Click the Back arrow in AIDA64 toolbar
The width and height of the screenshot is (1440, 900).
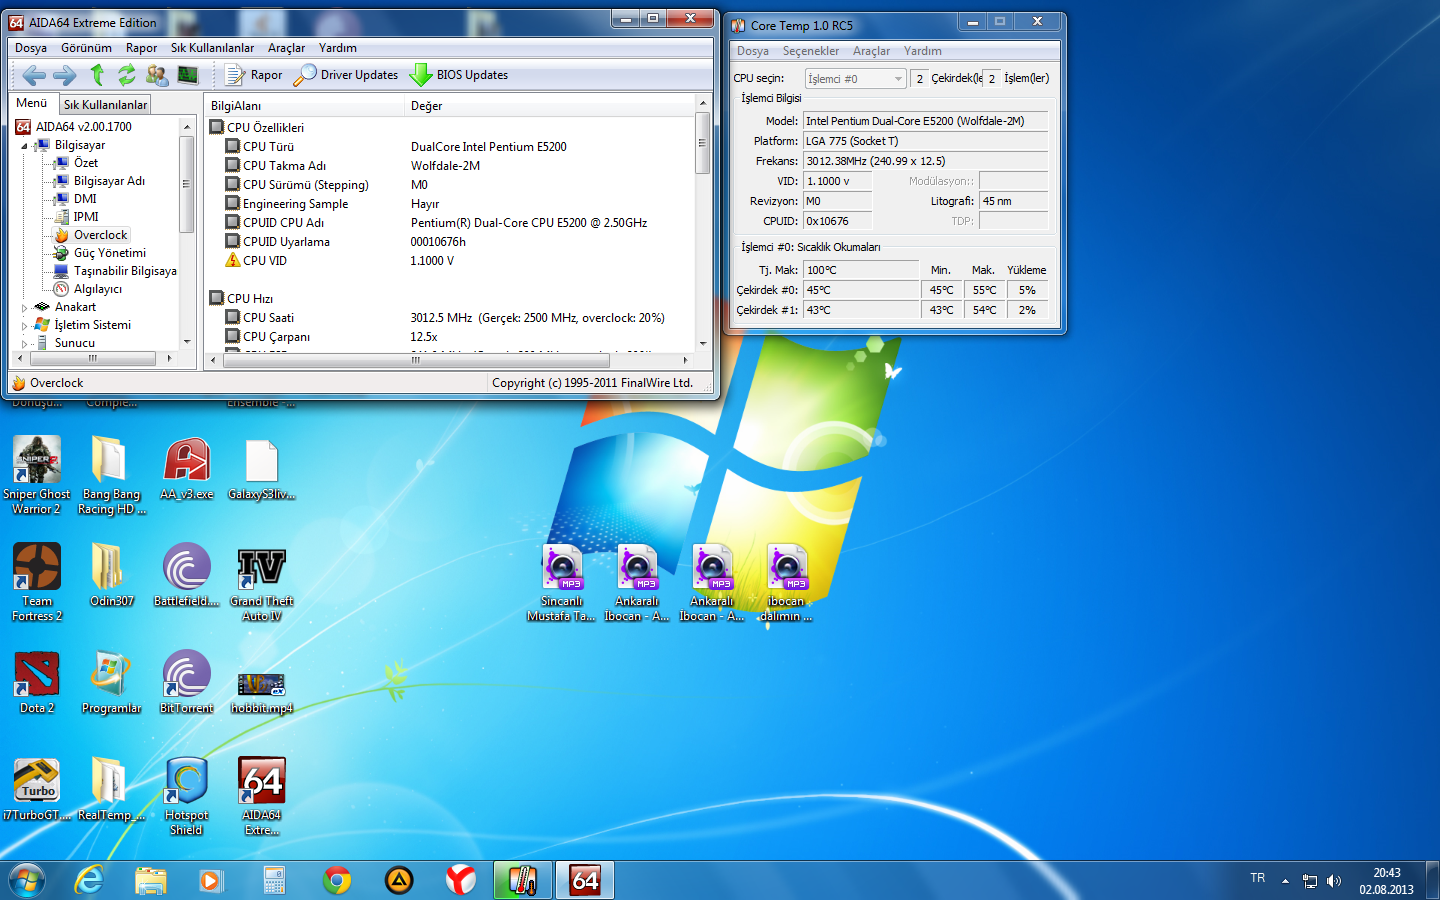coord(34,75)
